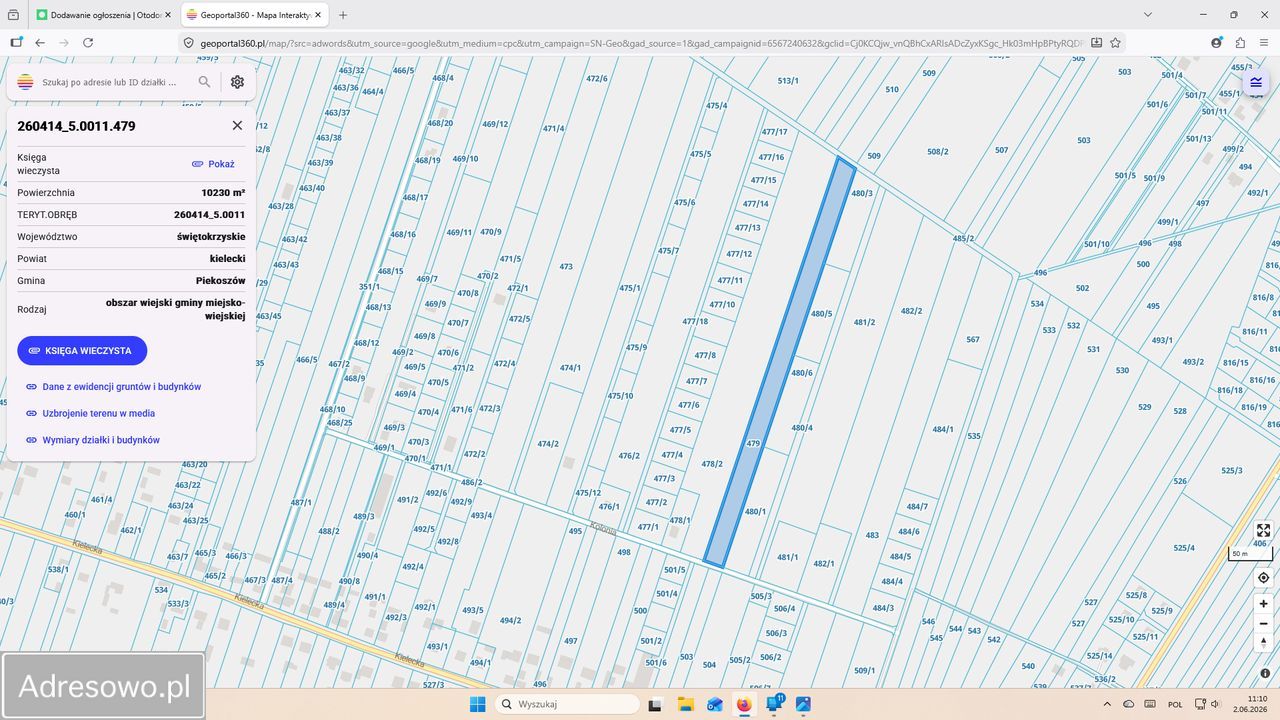Locate my position on map

[x=1263, y=578]
